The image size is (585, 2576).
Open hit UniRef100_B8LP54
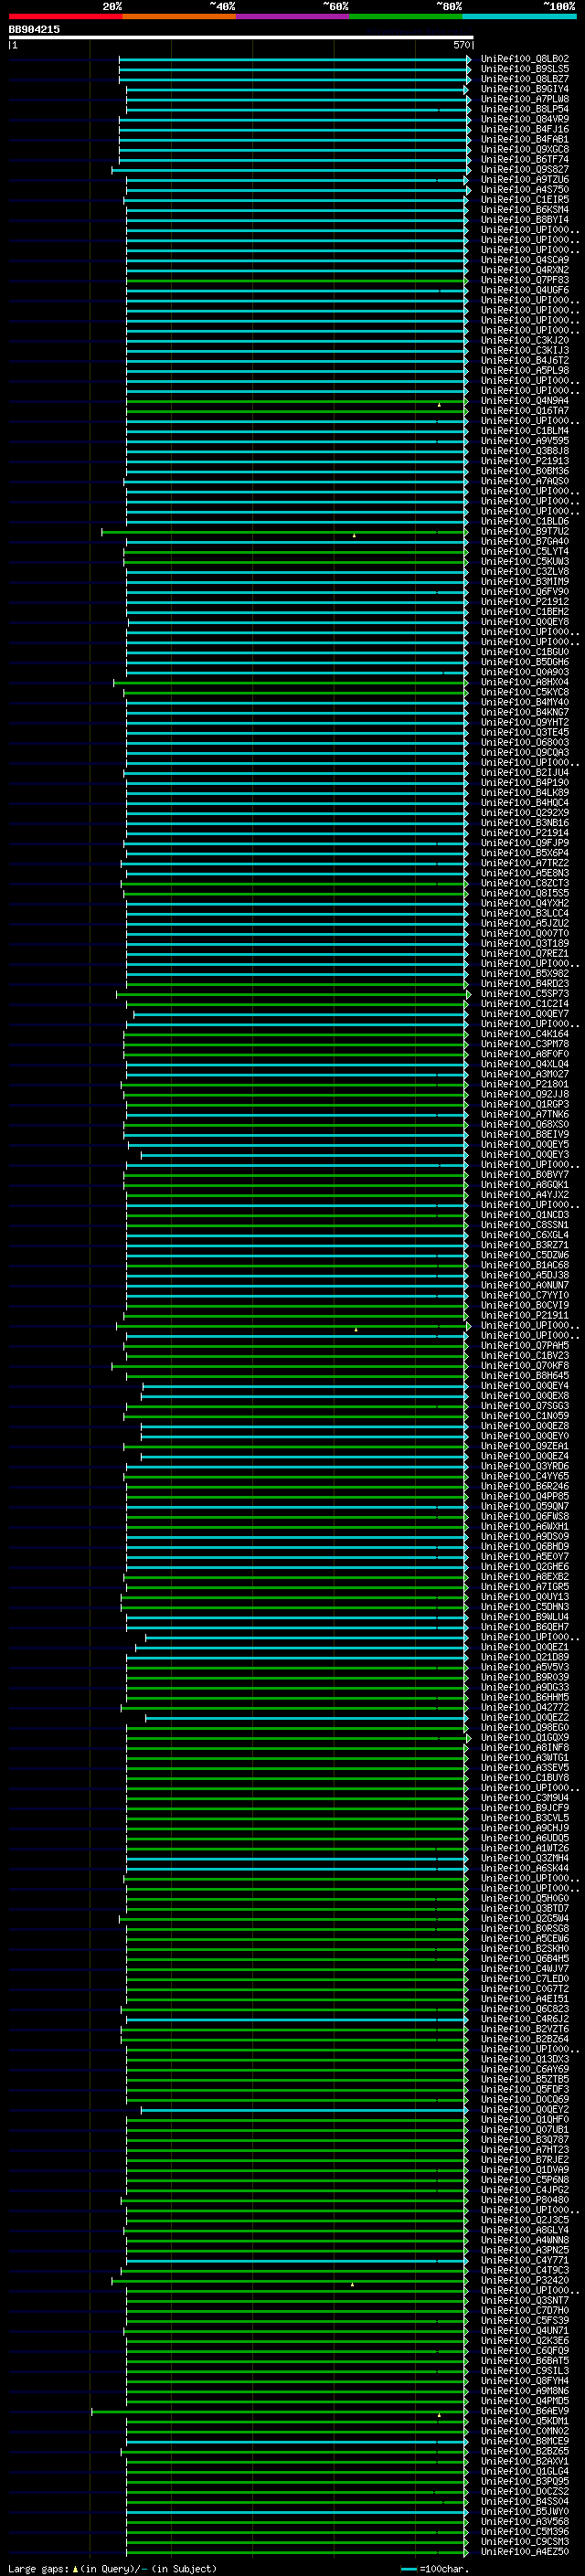tap(524, 109)
